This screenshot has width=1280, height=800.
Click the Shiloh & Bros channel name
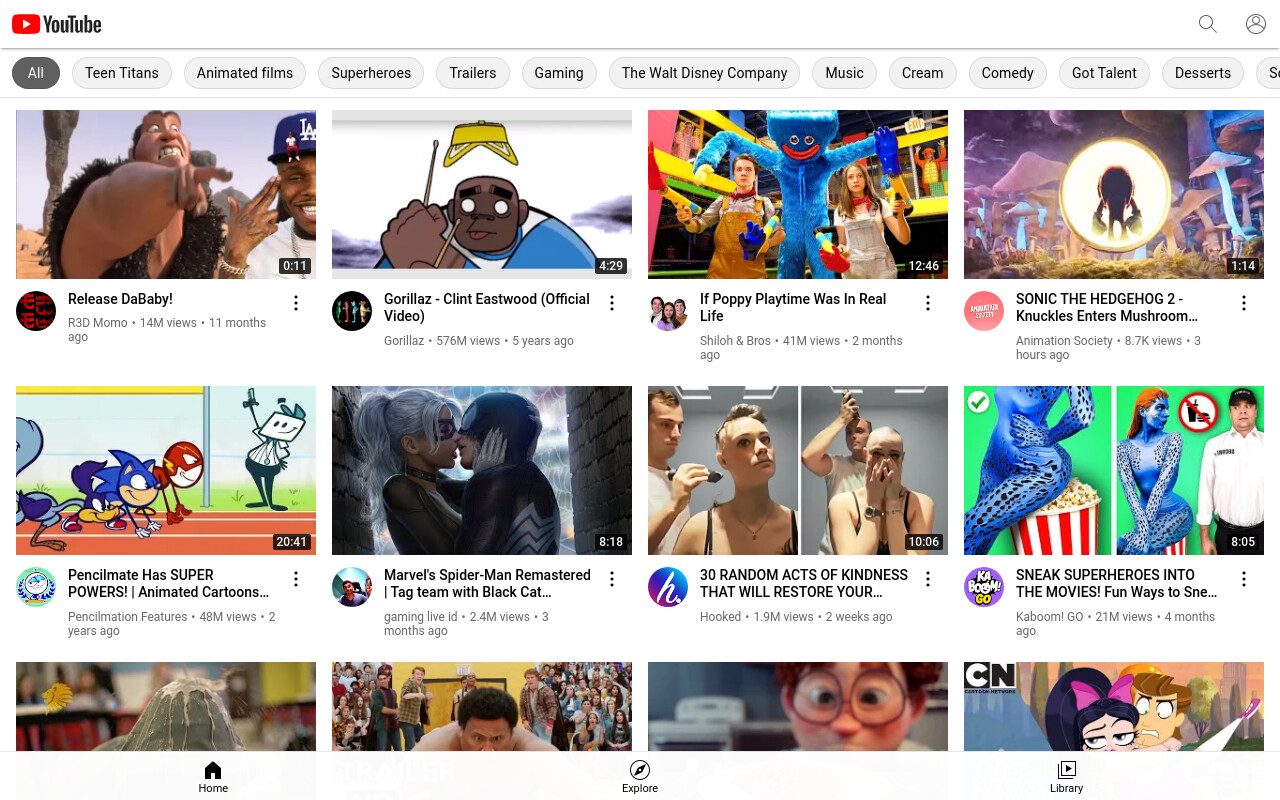coord(735,341)
